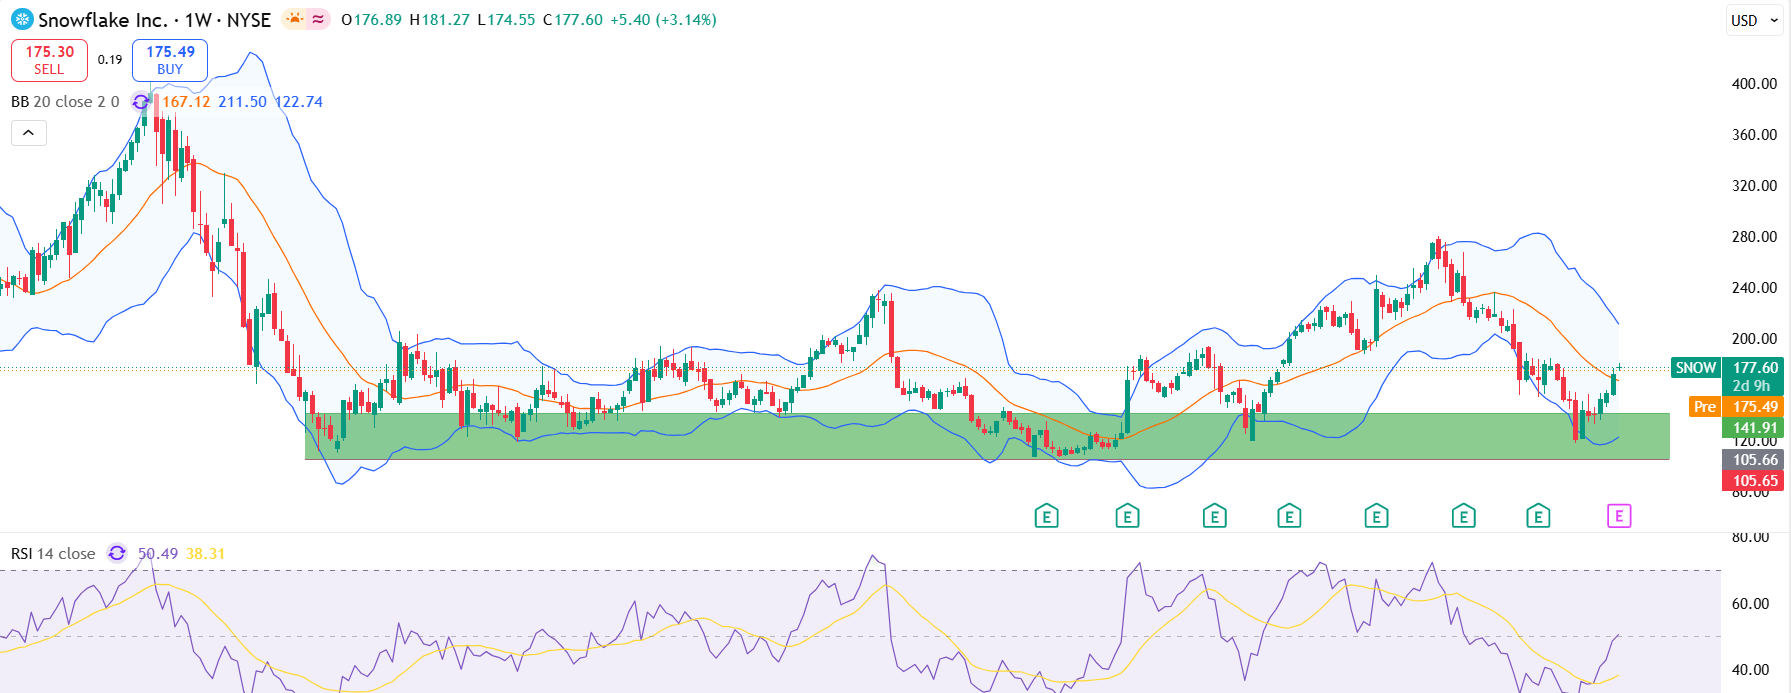Click the first green earnings E marker

click(x=1046, y=516)
